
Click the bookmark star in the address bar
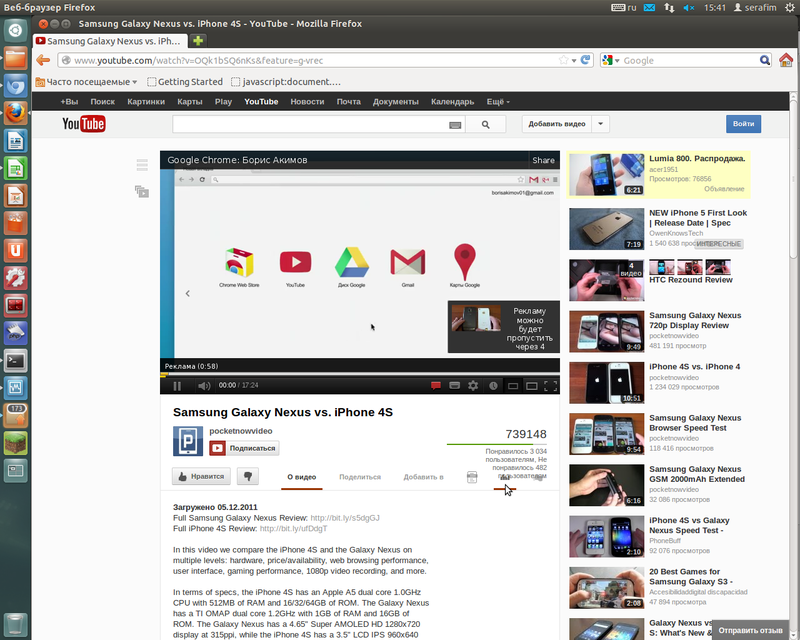click(x=563, y=60)
